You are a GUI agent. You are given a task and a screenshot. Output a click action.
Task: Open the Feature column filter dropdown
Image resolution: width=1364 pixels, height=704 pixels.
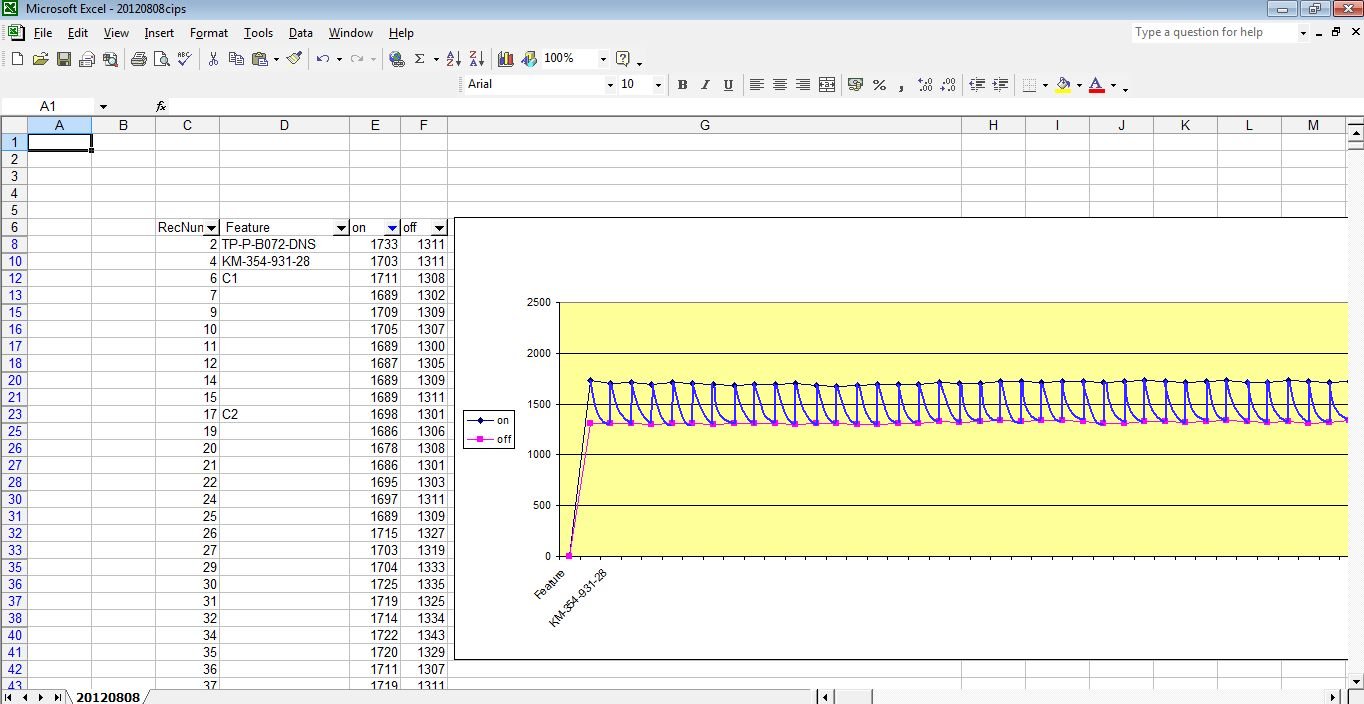(x=341, y=228)
